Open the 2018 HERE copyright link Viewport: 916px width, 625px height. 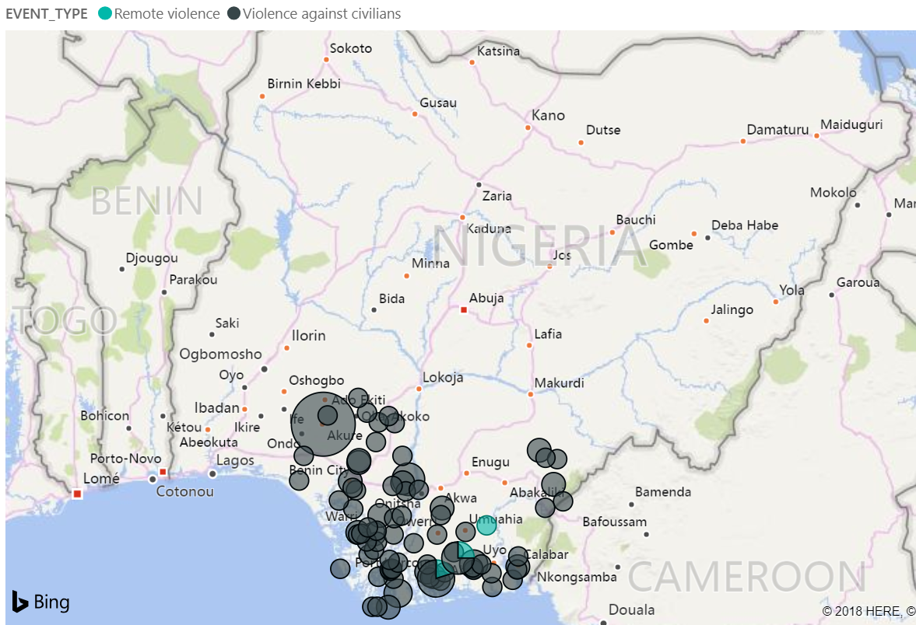(x=867, y=610)
